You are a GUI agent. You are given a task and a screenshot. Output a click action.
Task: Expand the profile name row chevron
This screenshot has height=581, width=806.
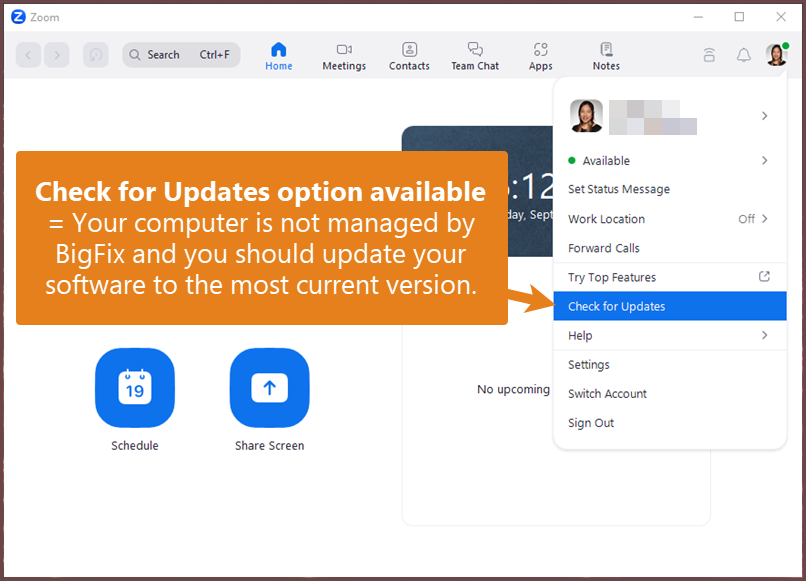764,116
